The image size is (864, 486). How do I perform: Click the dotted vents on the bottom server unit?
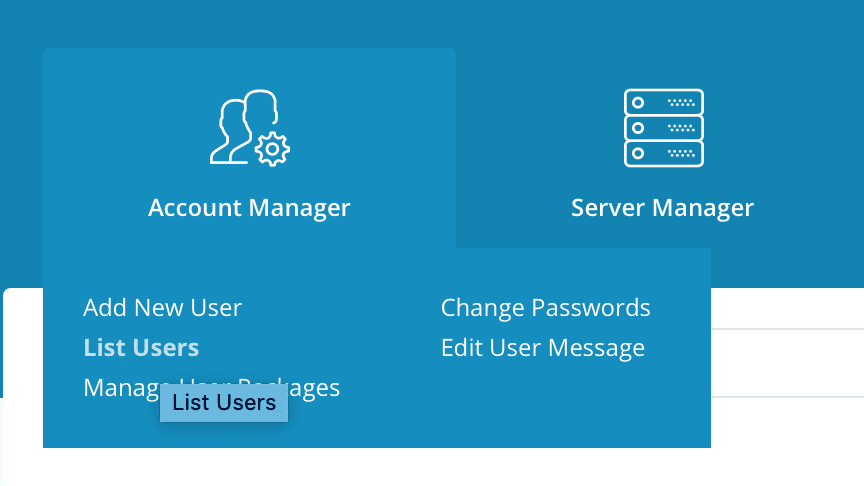tap(680, 153)
